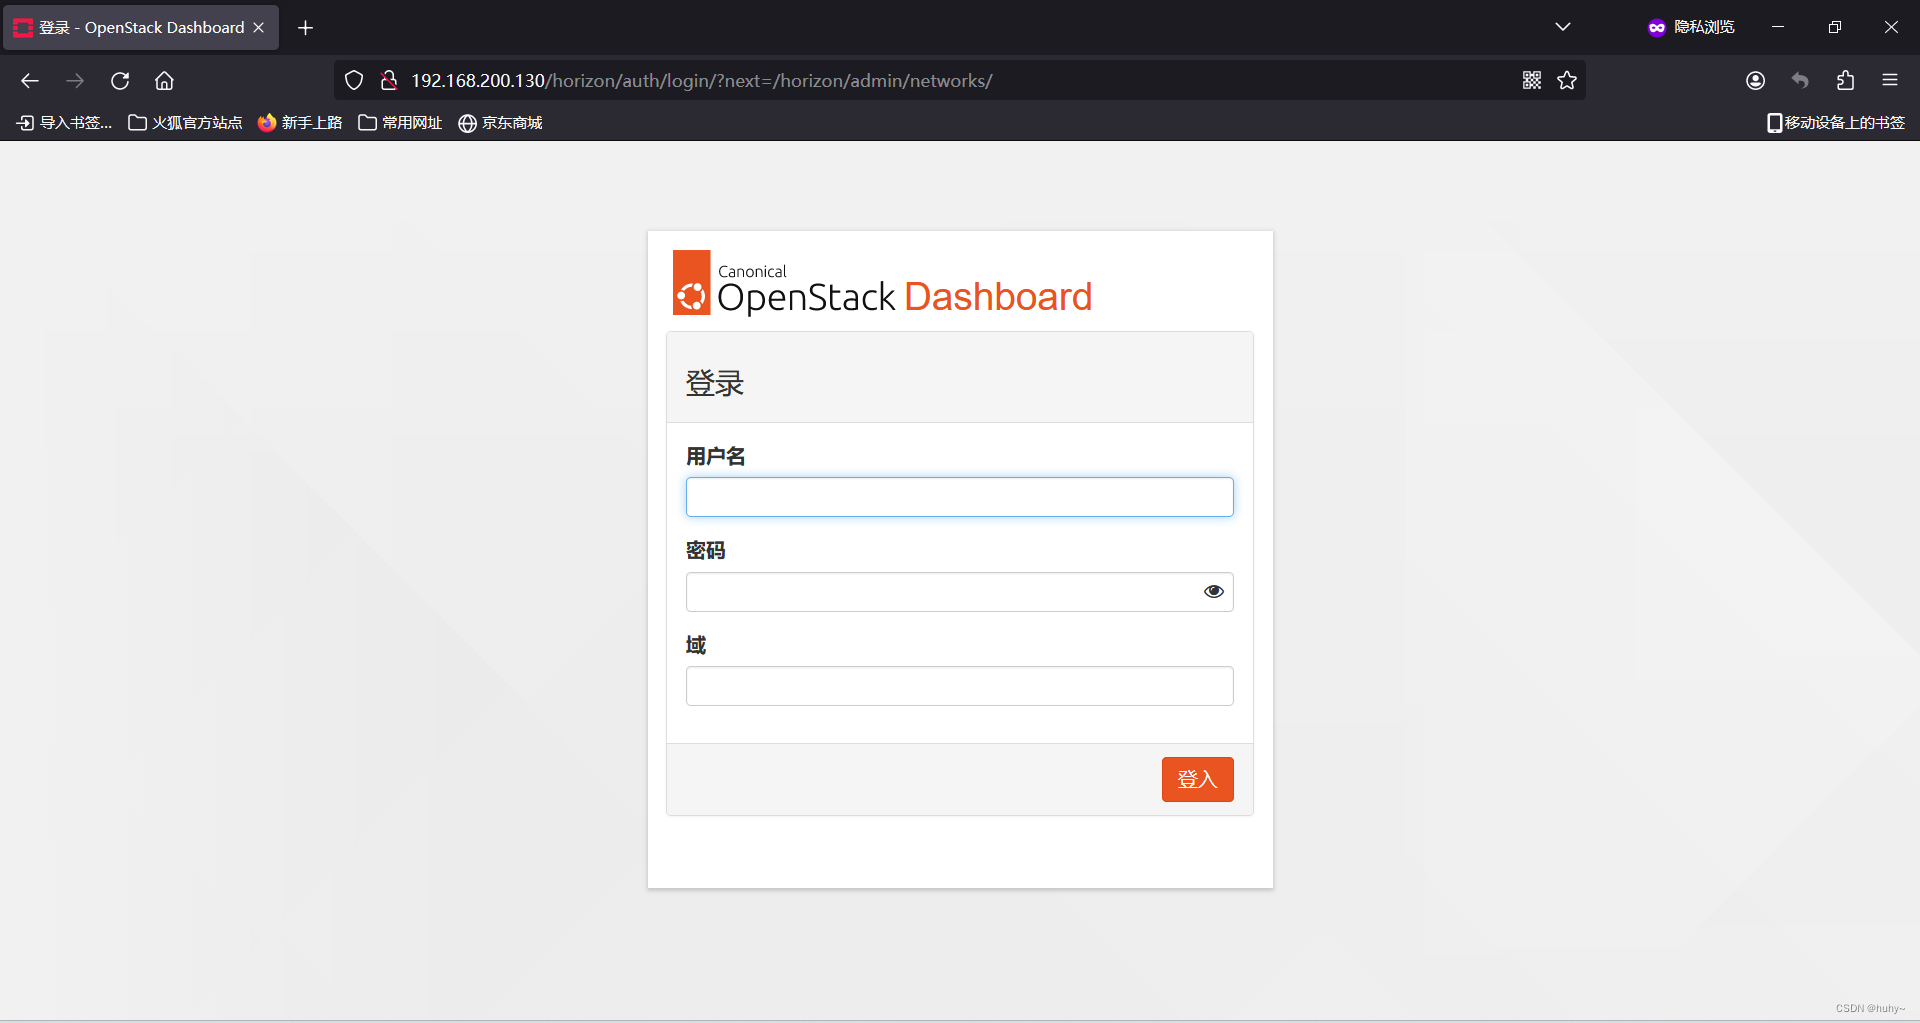Open a new browser tab
1920x1023 pixels.
coord(306,28)
